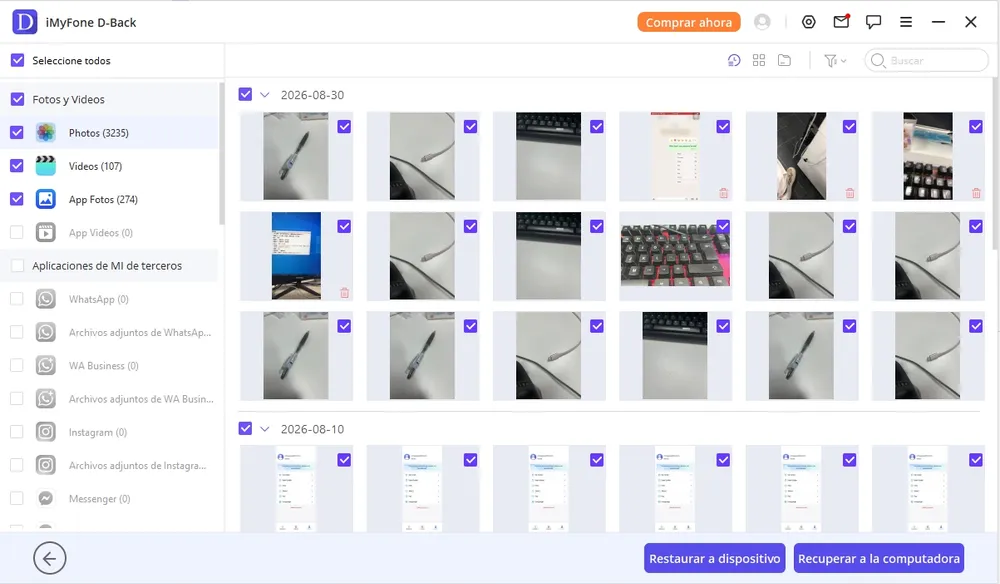1000x584 pixels.
Task: Toggle the 2026-08-10 date group checkbox
Action: click(245, 428)
